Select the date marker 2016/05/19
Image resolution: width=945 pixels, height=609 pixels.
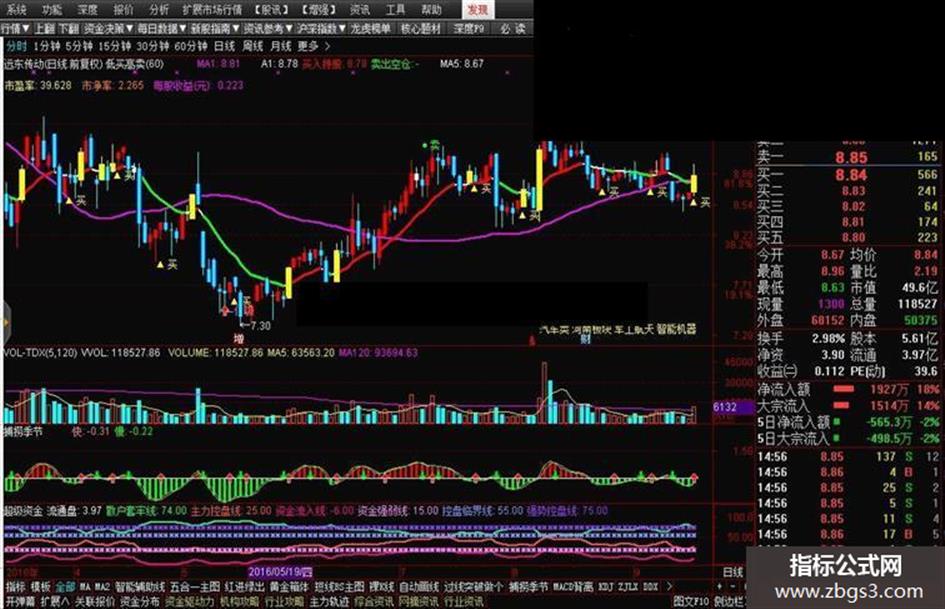280,572
